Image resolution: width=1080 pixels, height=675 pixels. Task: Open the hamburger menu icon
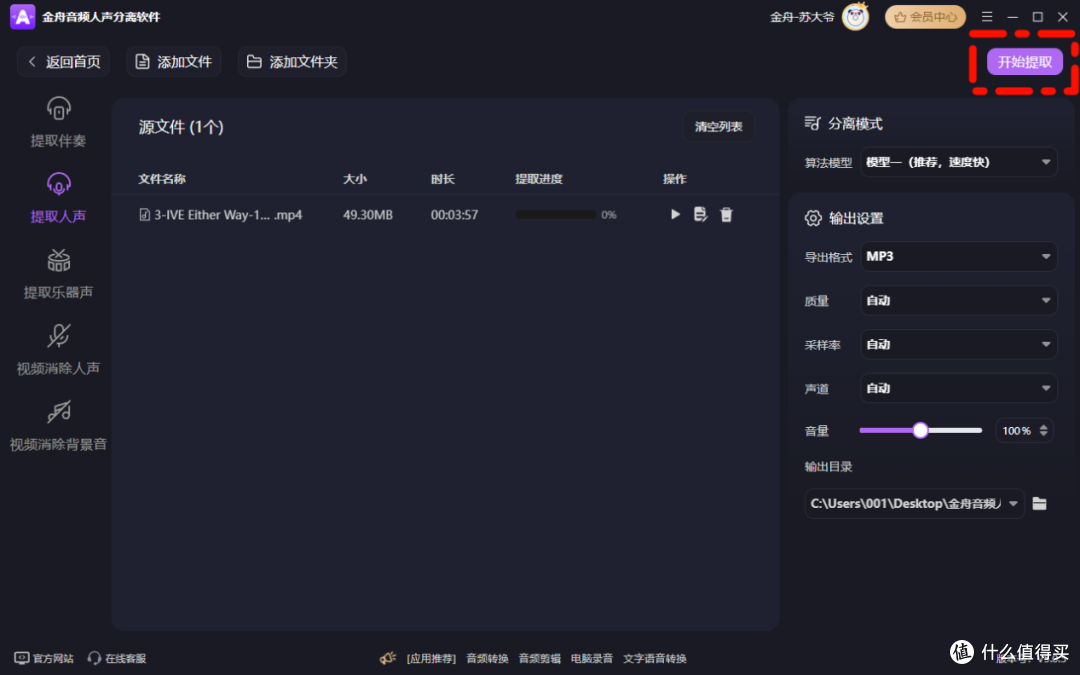987,17
